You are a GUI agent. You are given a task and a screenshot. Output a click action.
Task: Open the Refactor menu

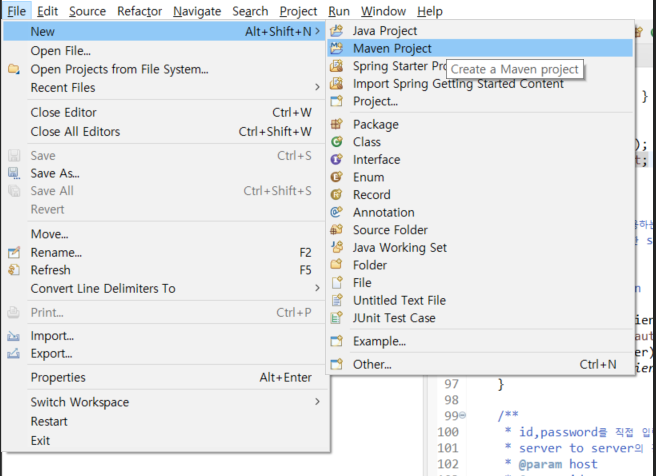[x=139, y=11]
